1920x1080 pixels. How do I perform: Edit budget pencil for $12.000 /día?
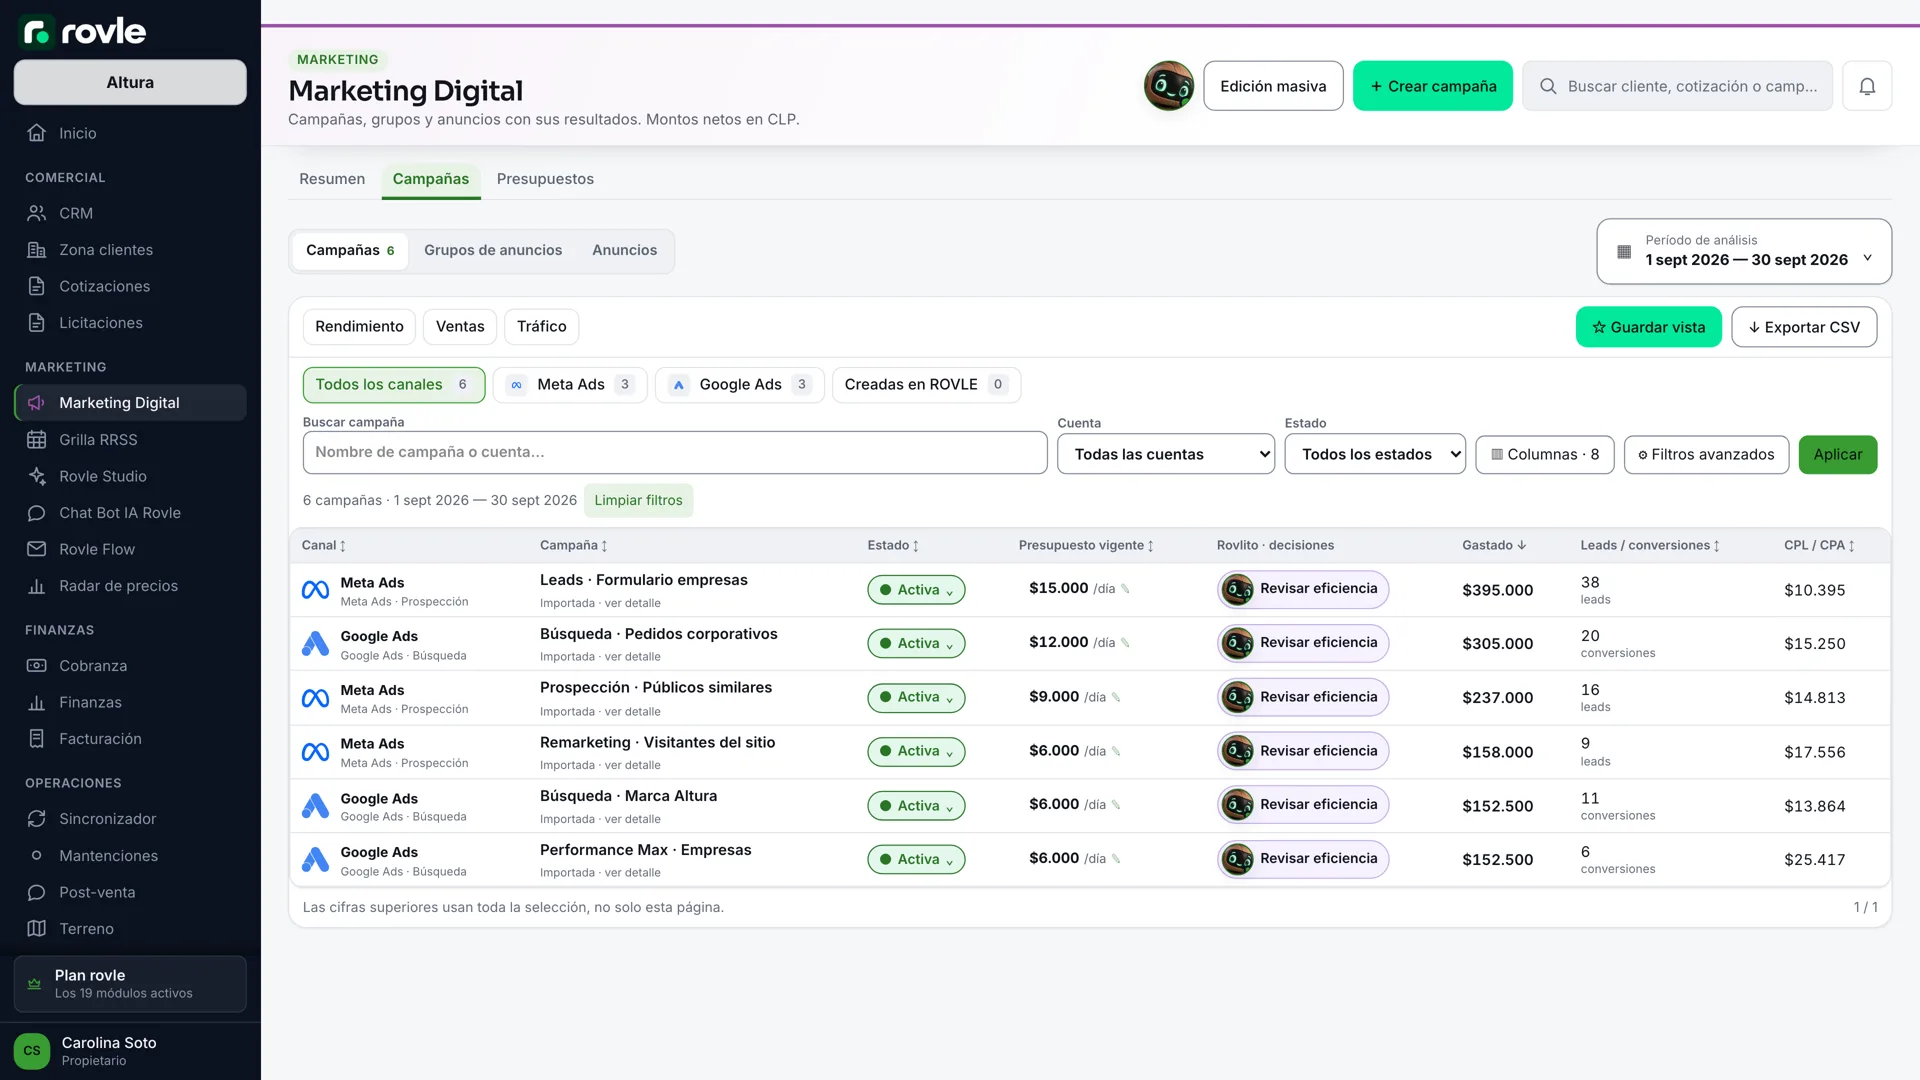pyautogui.click(x=1125, y=643)
